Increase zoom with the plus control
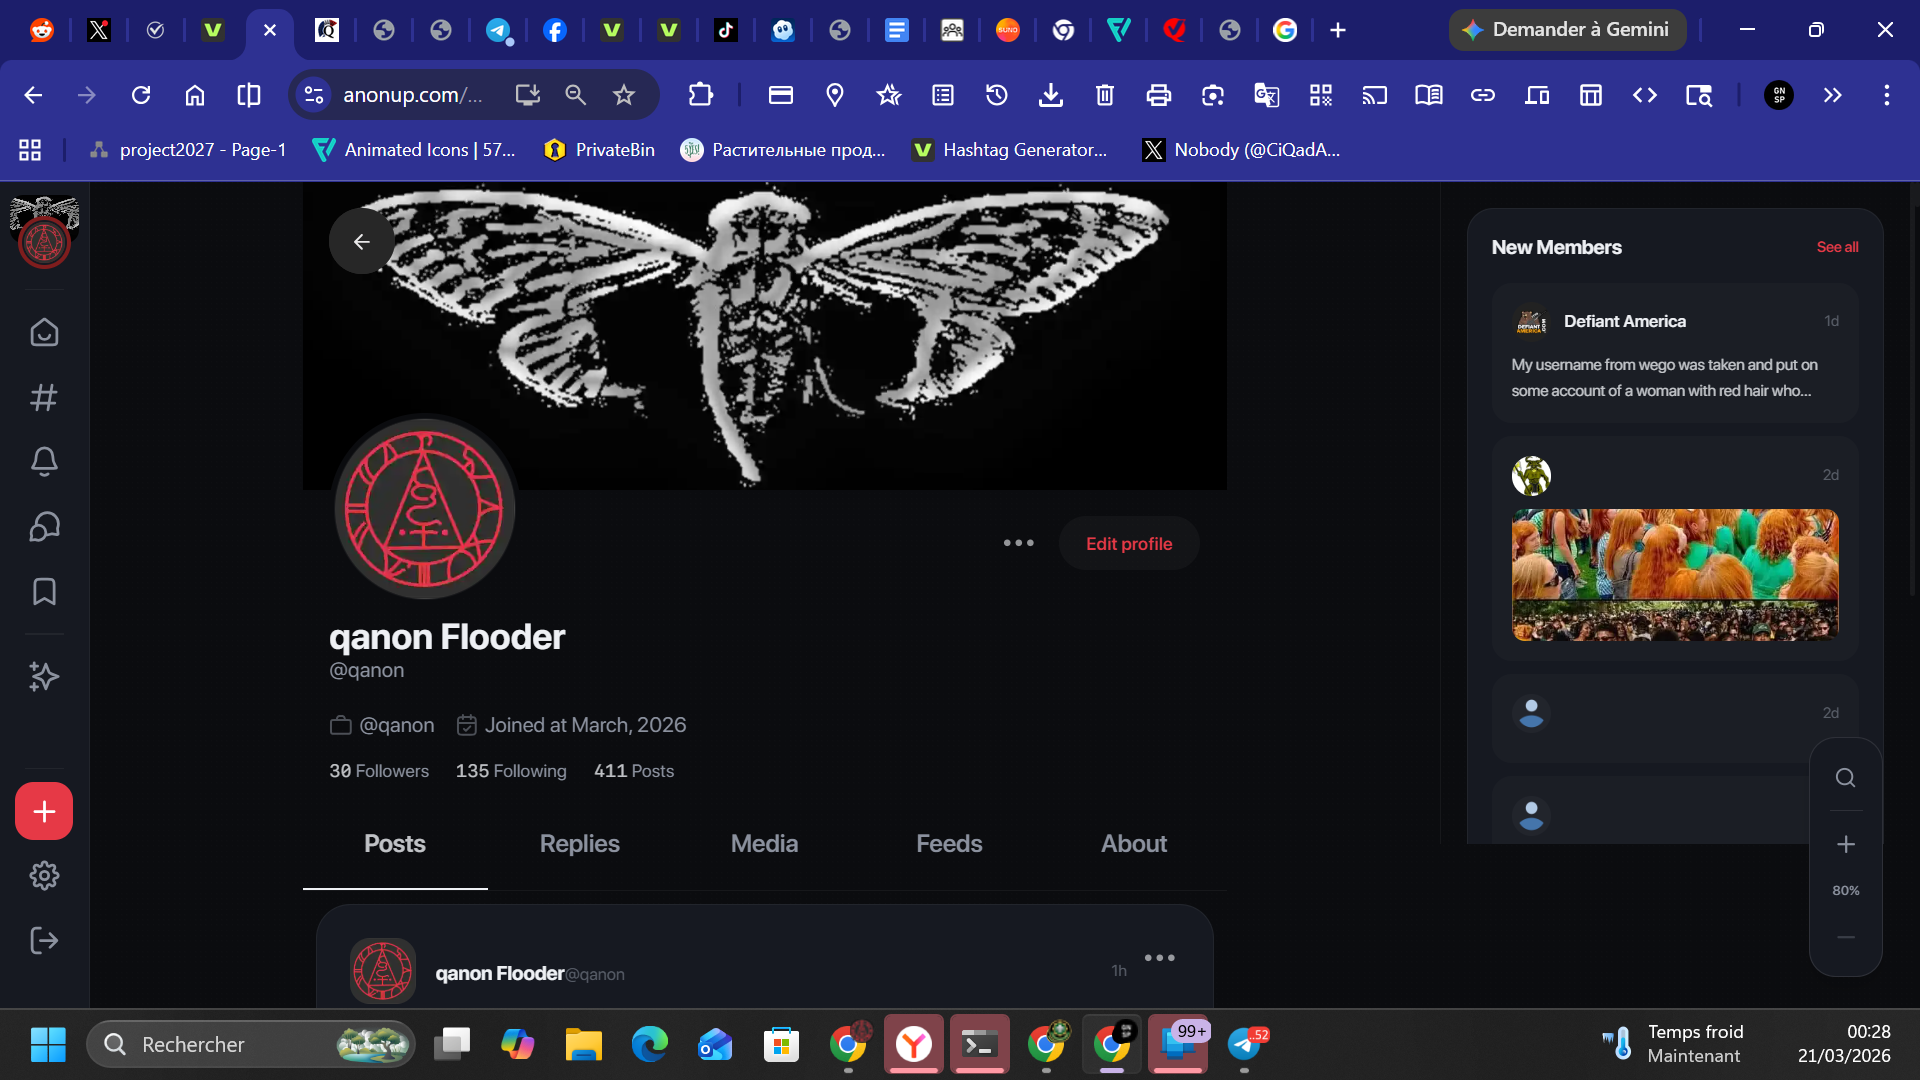This screenshot has height=1080, width=1920. point(1846,844)
